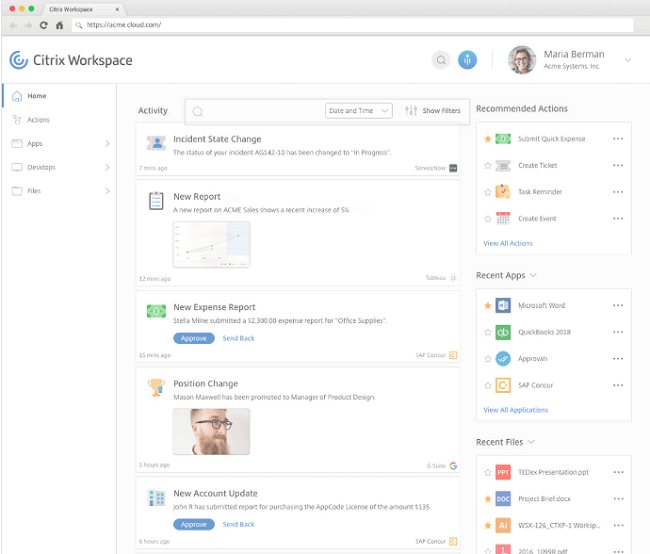The height and width of the screenshot is (554, 650).
Task: Click the Citrix Workspace logo
Action: (71, 60)
